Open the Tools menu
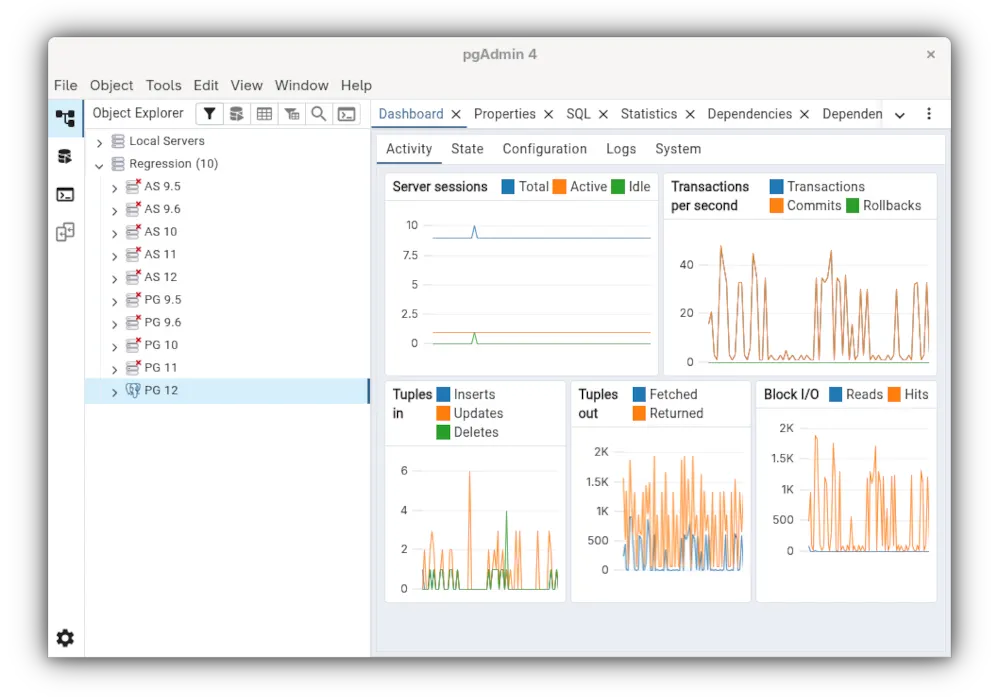Viewport: 1000px width, 700px height. (163, 85)
